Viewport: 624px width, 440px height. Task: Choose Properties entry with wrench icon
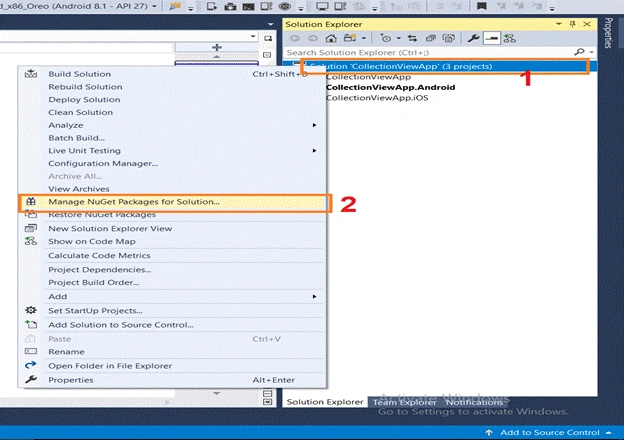(x=172, y=380)
